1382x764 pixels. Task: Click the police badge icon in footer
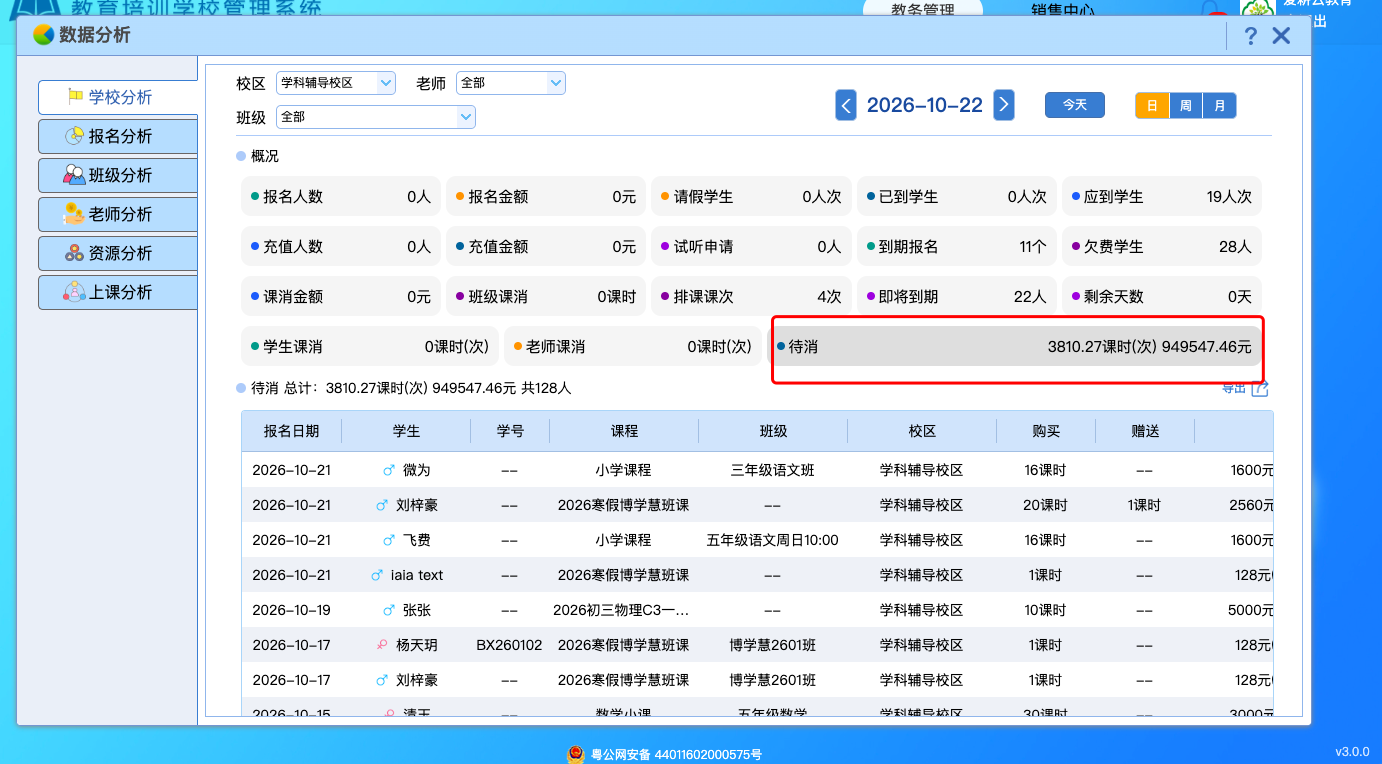575,754
